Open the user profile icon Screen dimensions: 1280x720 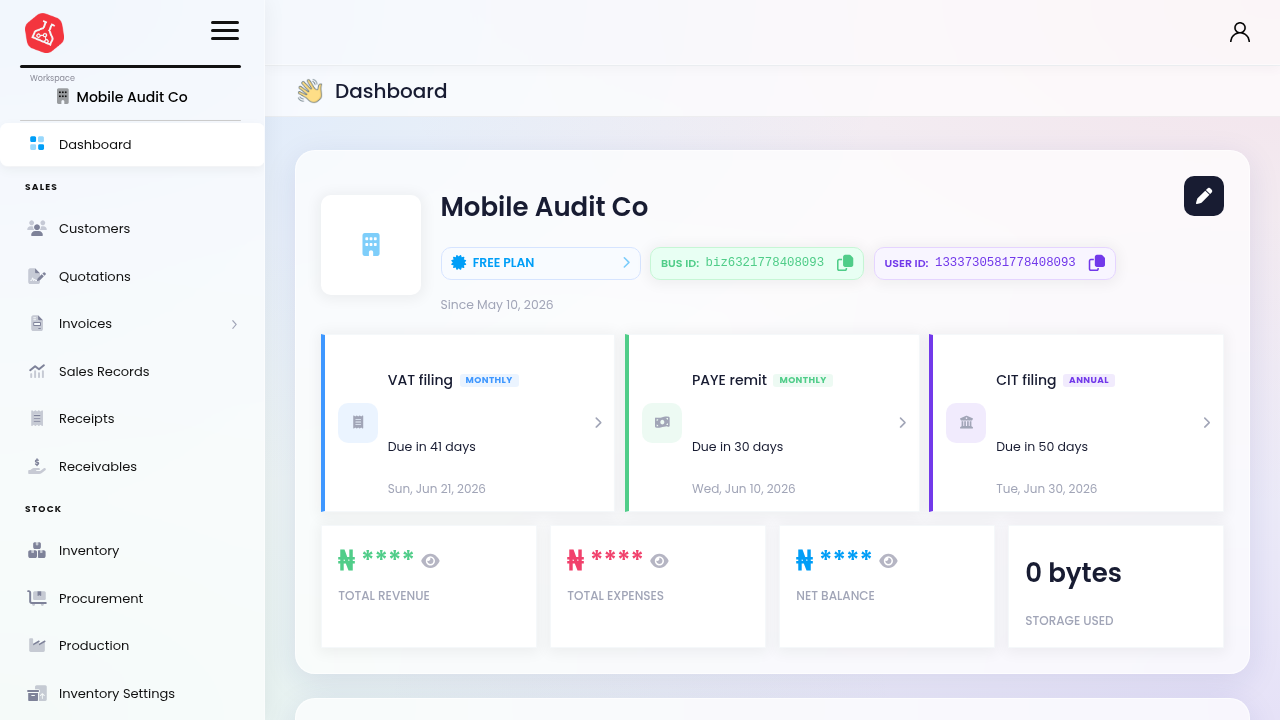1240,32
